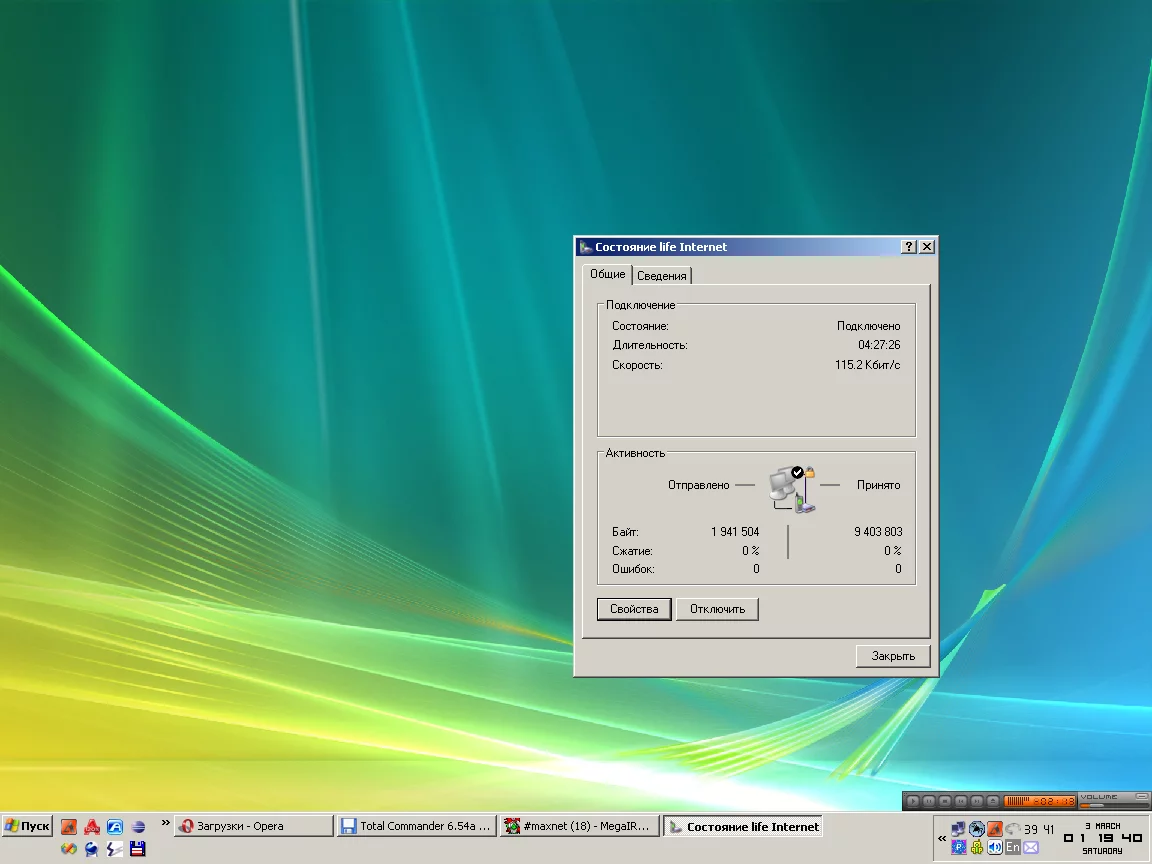Click the floppy disk quick launch icon
This screenshot has width=1152, height=864.
point(138,849)
